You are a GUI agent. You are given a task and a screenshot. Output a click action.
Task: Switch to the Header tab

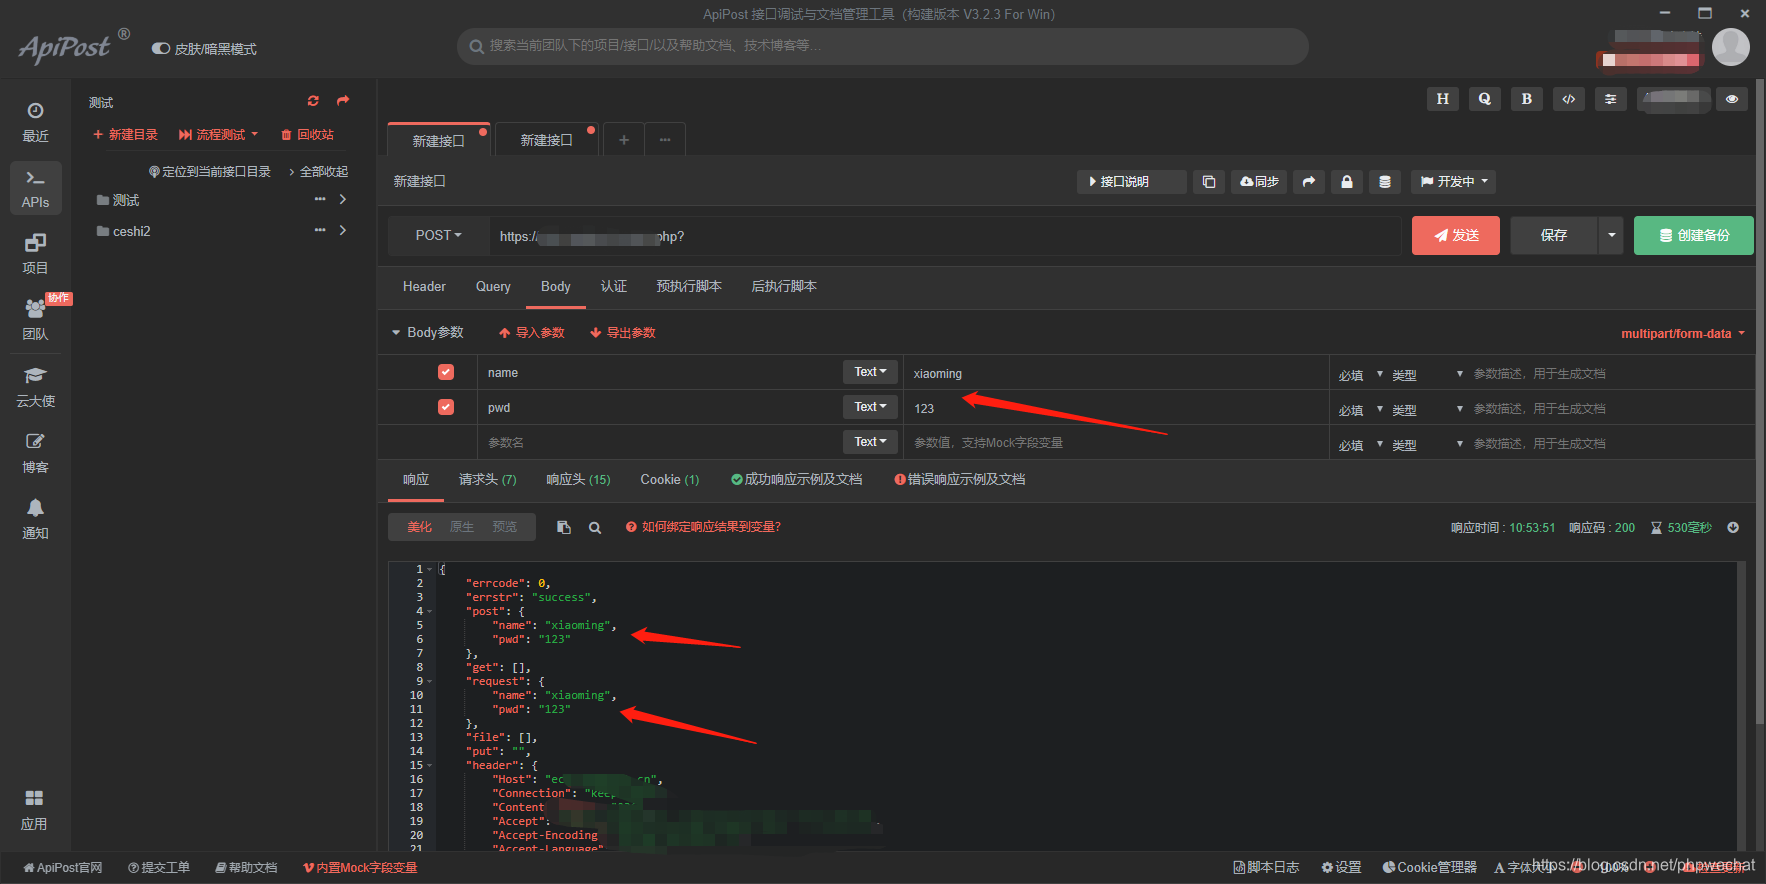click(x=424, y=286)
